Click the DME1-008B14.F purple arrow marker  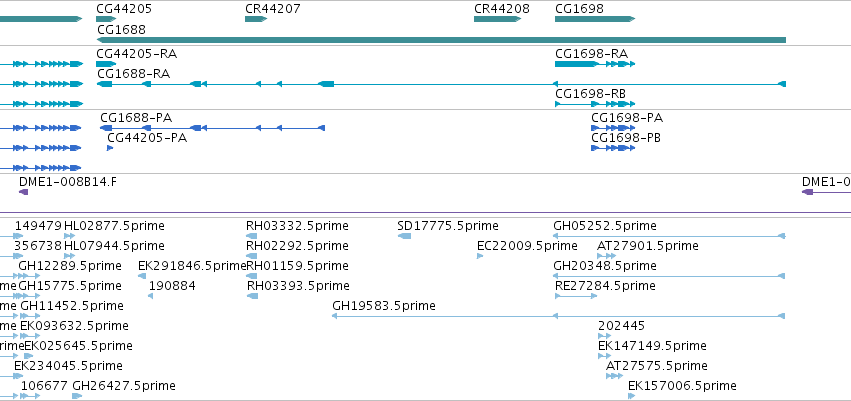[x=23, y=192]
